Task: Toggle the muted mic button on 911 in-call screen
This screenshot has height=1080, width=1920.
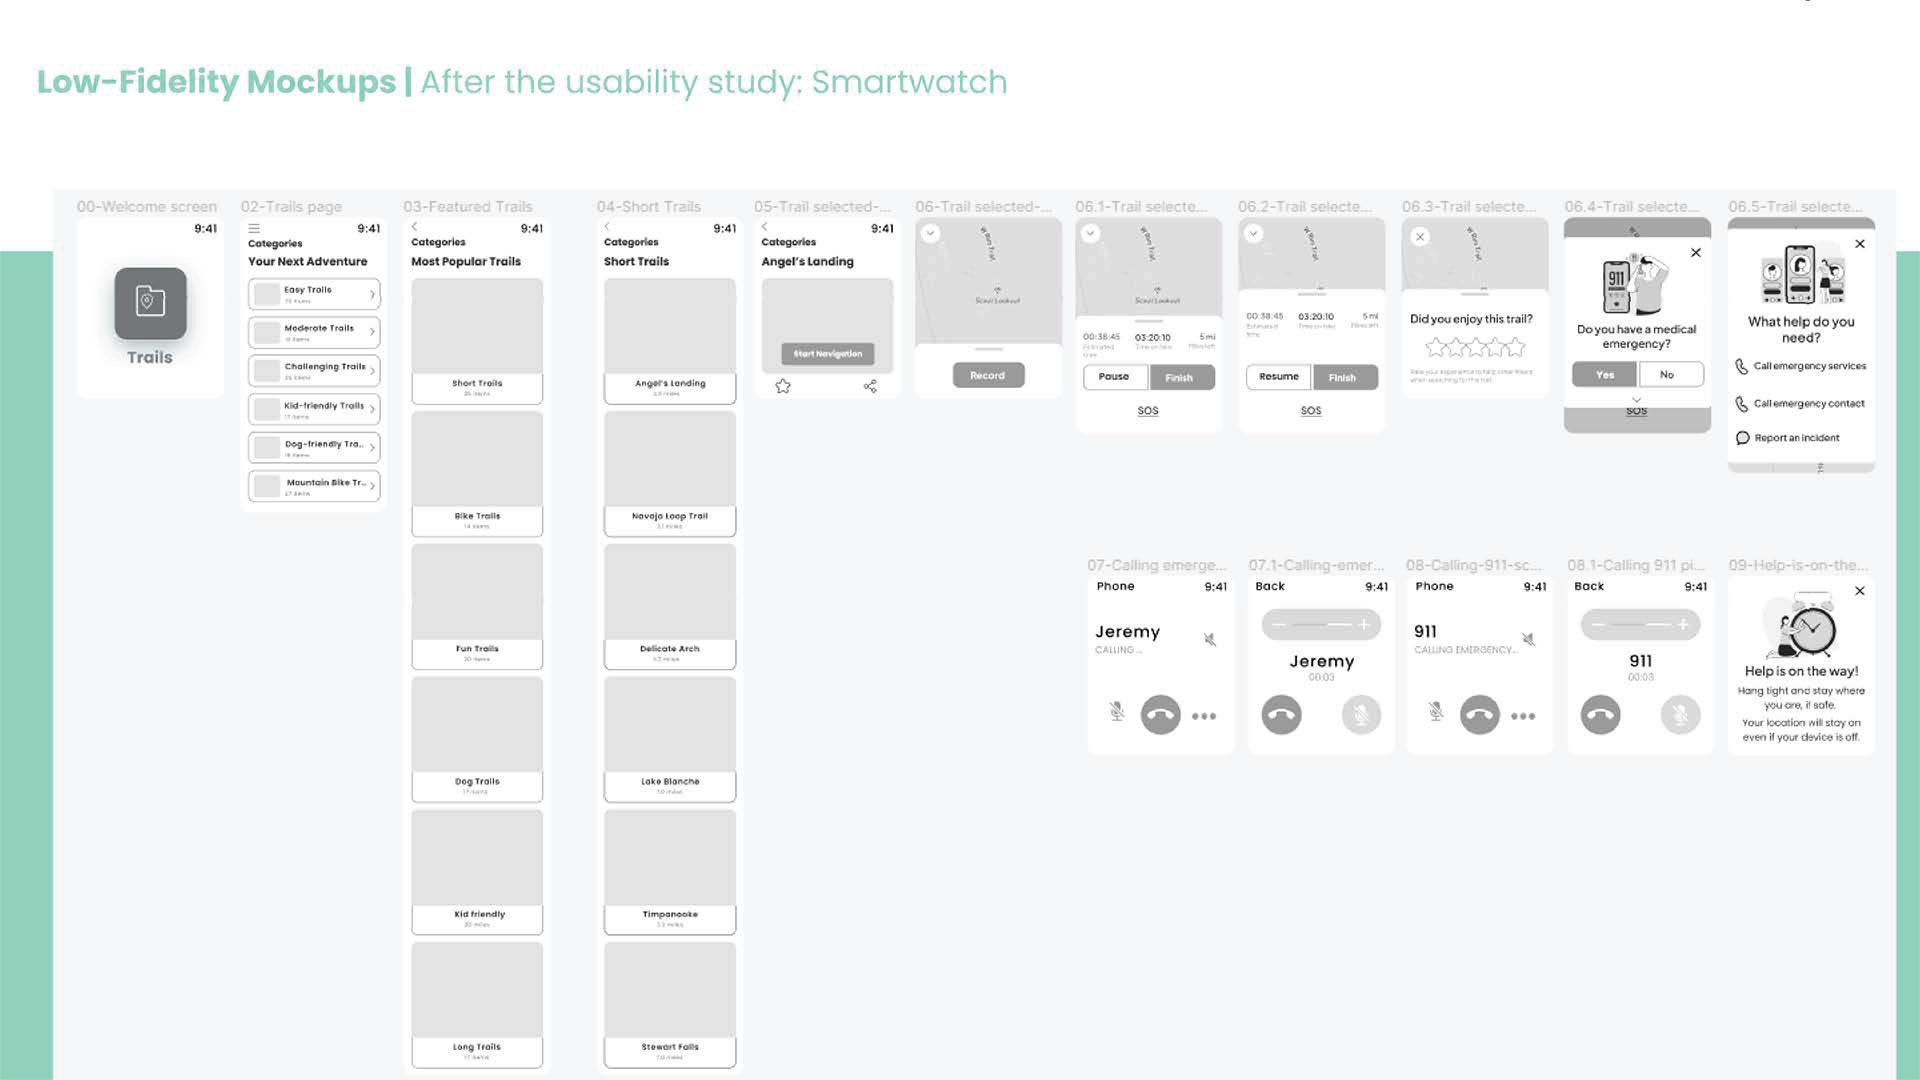Action: point(1680,715)
